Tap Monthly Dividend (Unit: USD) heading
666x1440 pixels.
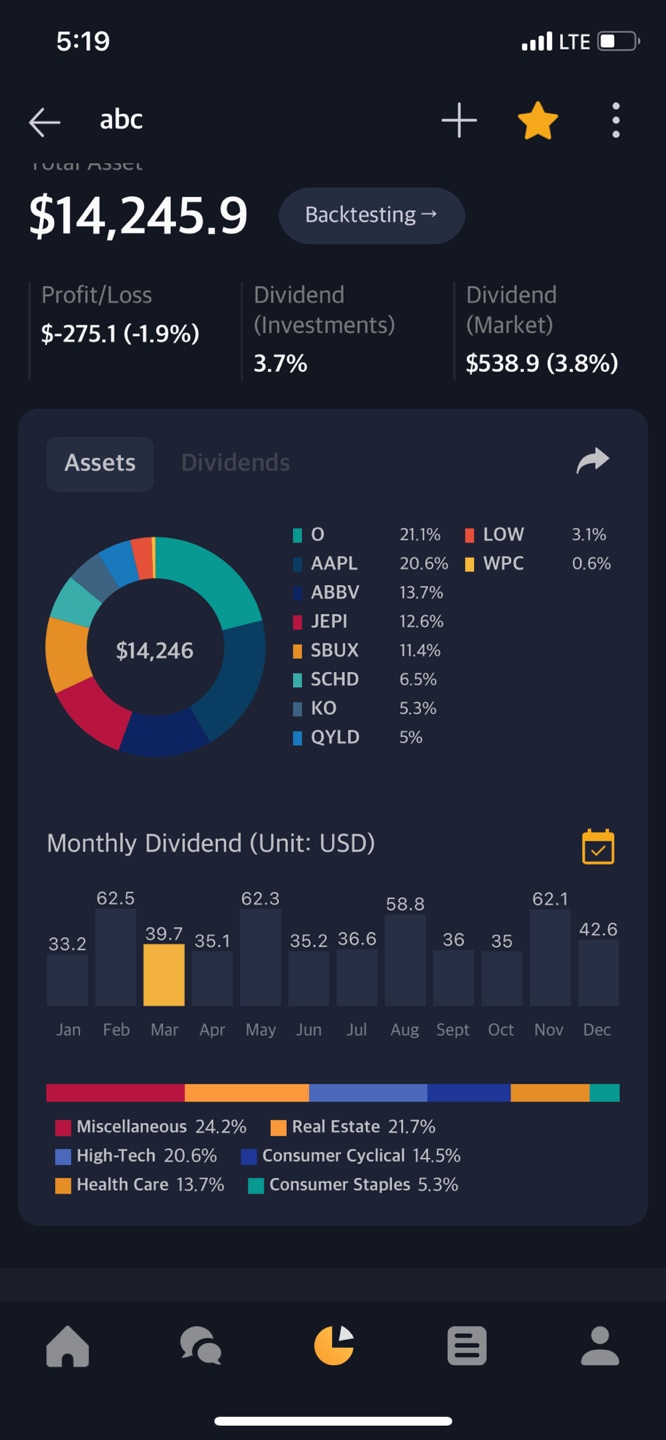[211, 843]
